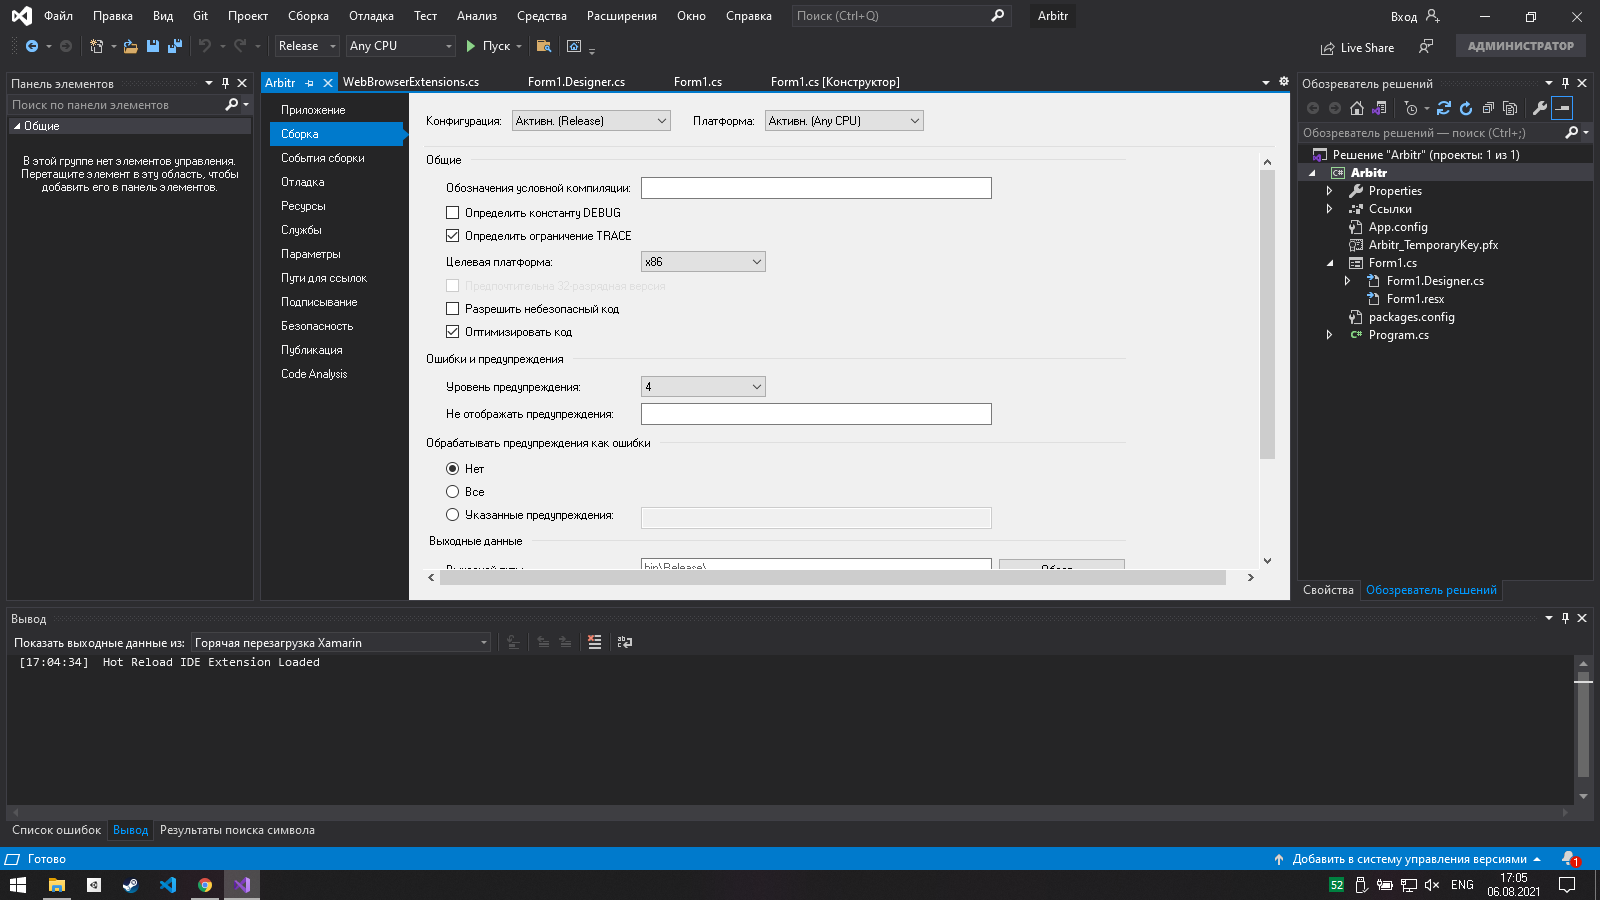
Task: Click the Home icon in Solution Explorer
Action: (x=1357, y=108)
